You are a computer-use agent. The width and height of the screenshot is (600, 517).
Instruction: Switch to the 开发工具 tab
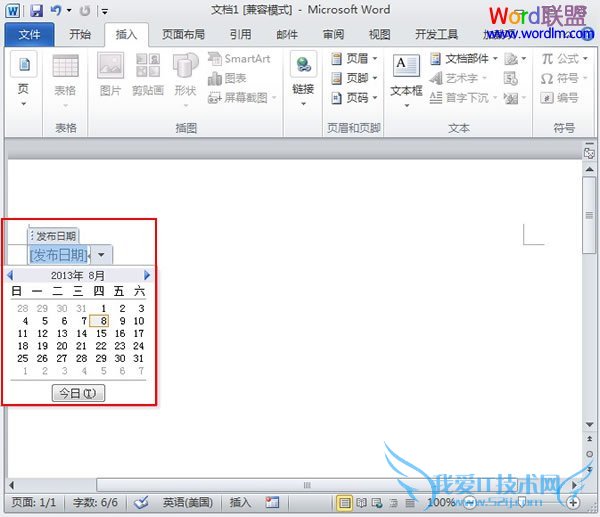(437, 34)
